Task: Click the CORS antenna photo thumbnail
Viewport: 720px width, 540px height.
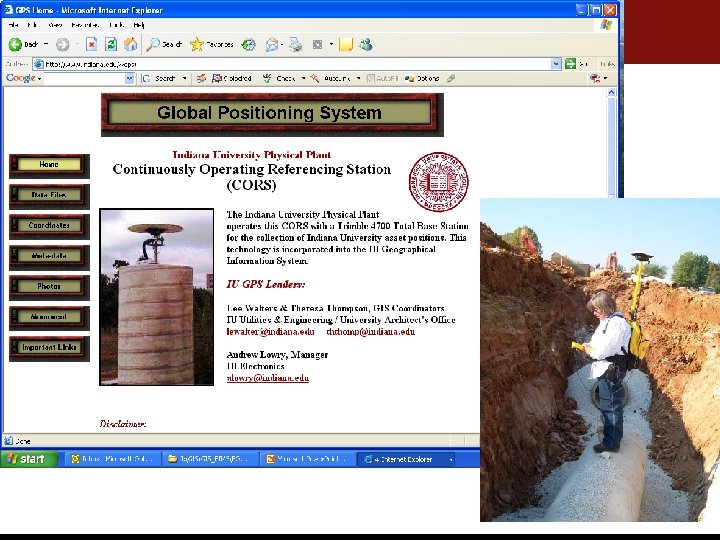Action: [157, 297]
